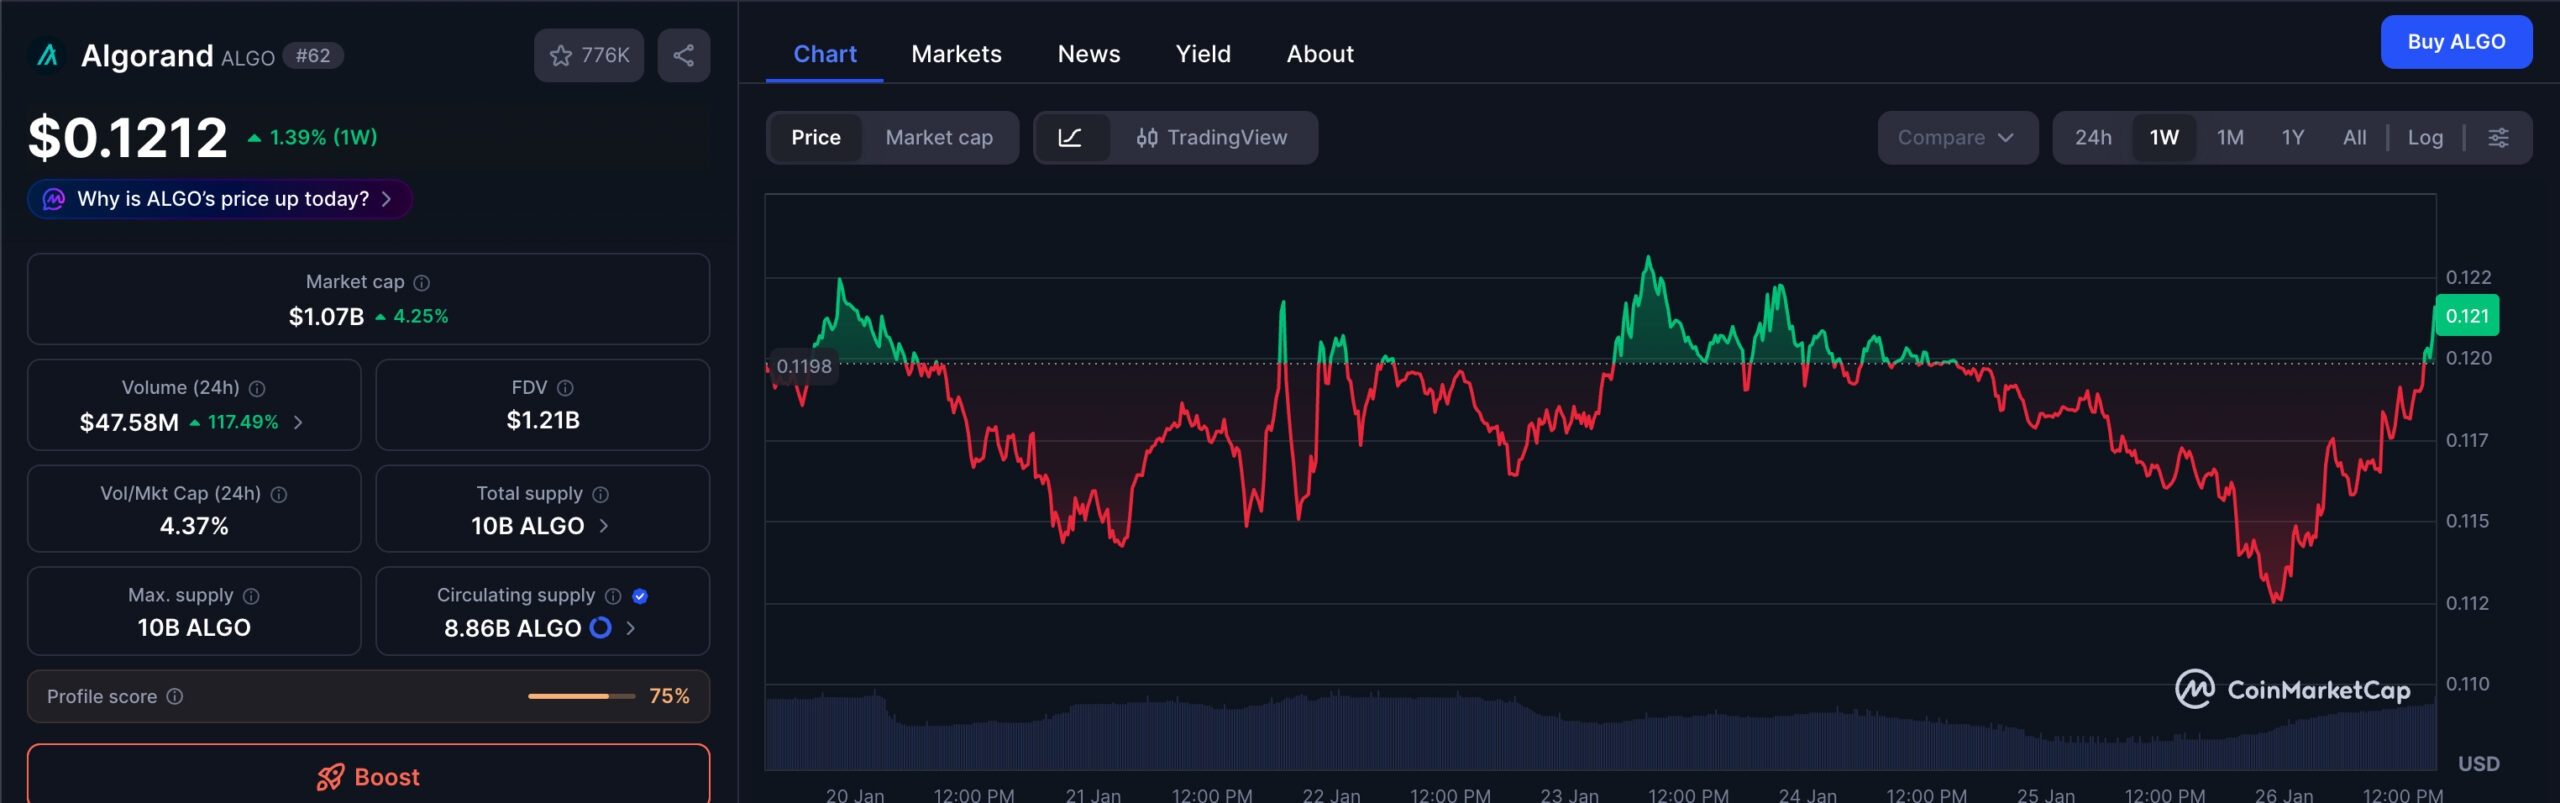
Task: Switch to TradingView chart mode
Action: pos(1212,138)
